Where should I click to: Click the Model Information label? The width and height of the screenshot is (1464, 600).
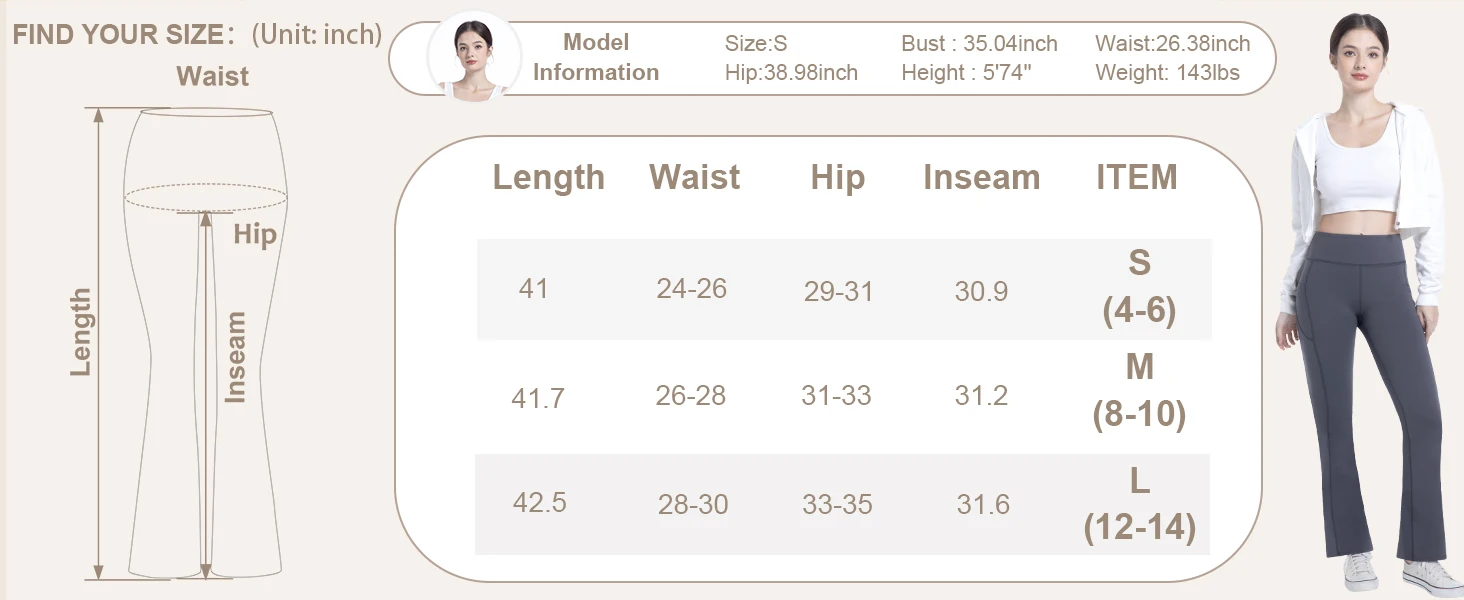[596, 57]
